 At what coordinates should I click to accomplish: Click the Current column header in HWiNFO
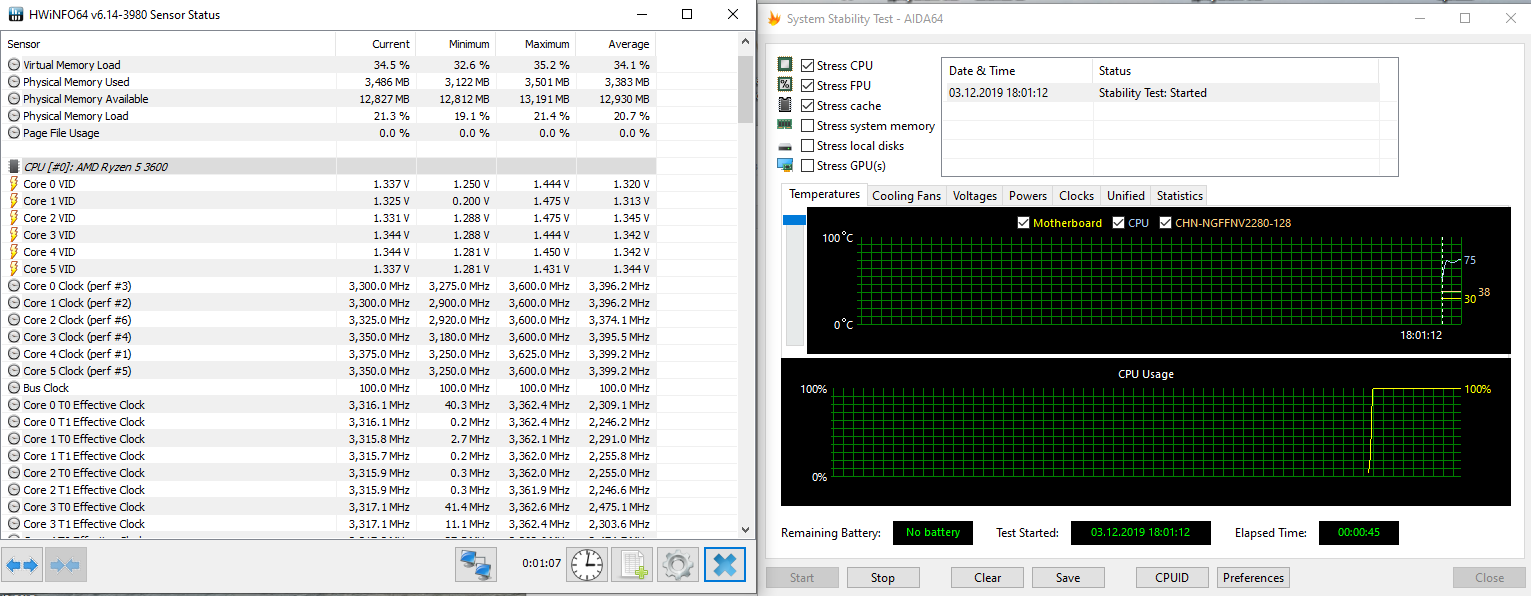[376, 44]
